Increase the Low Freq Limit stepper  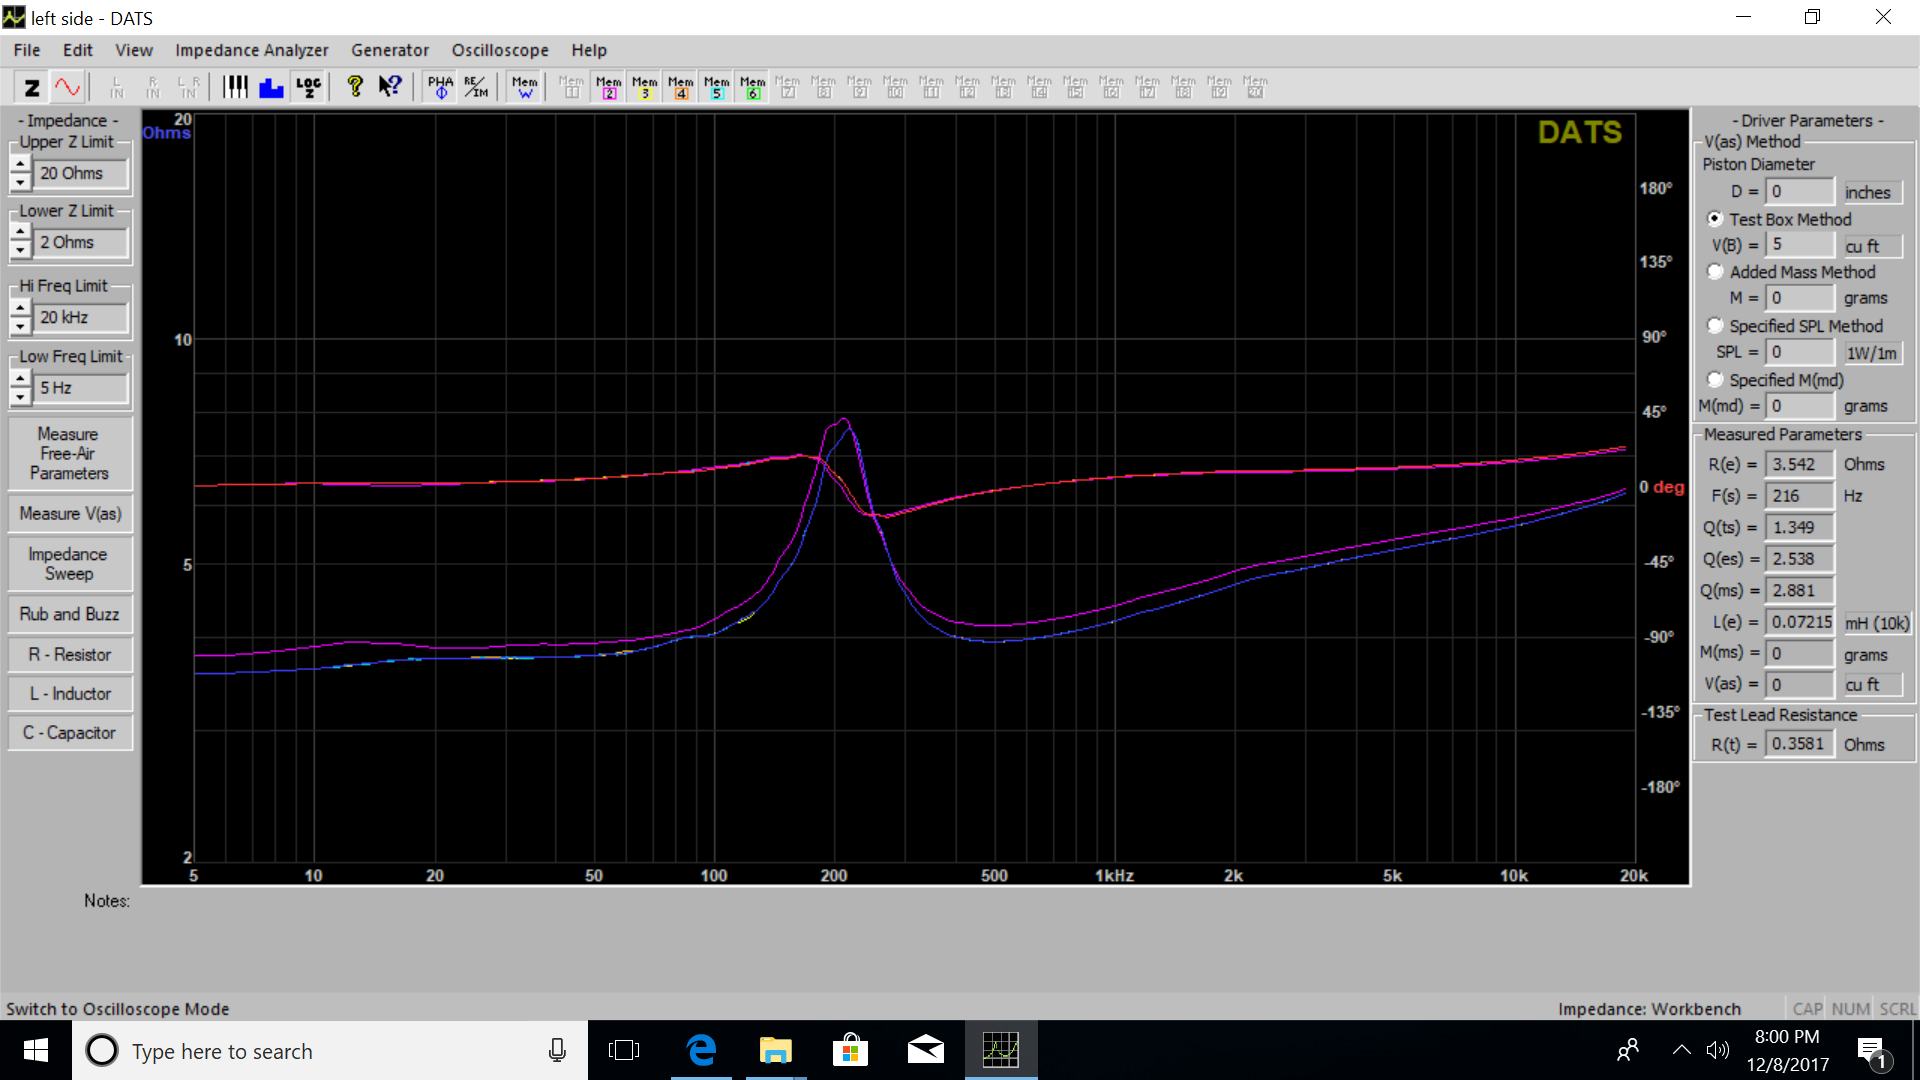(20, 379)
